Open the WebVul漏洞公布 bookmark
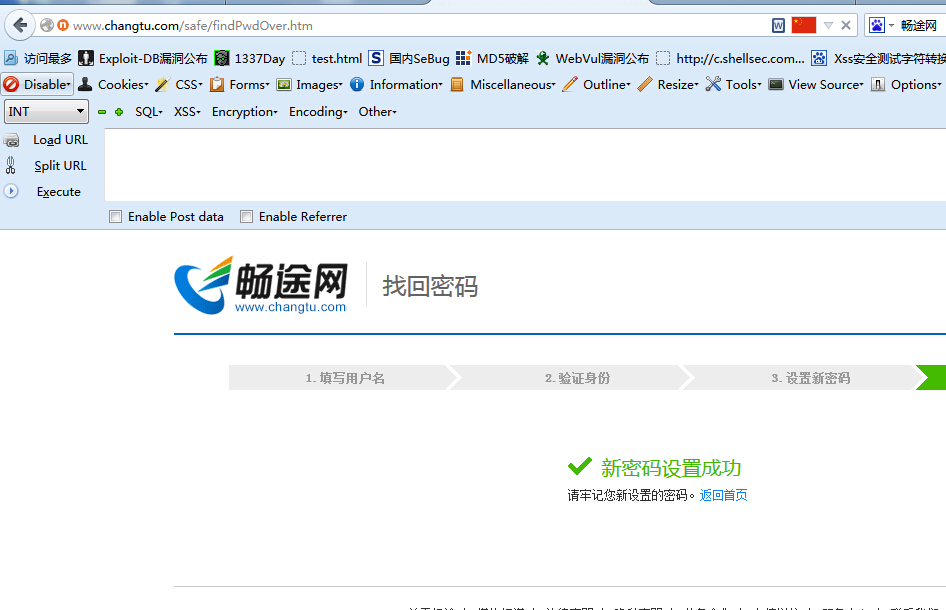 coord(592,59)
